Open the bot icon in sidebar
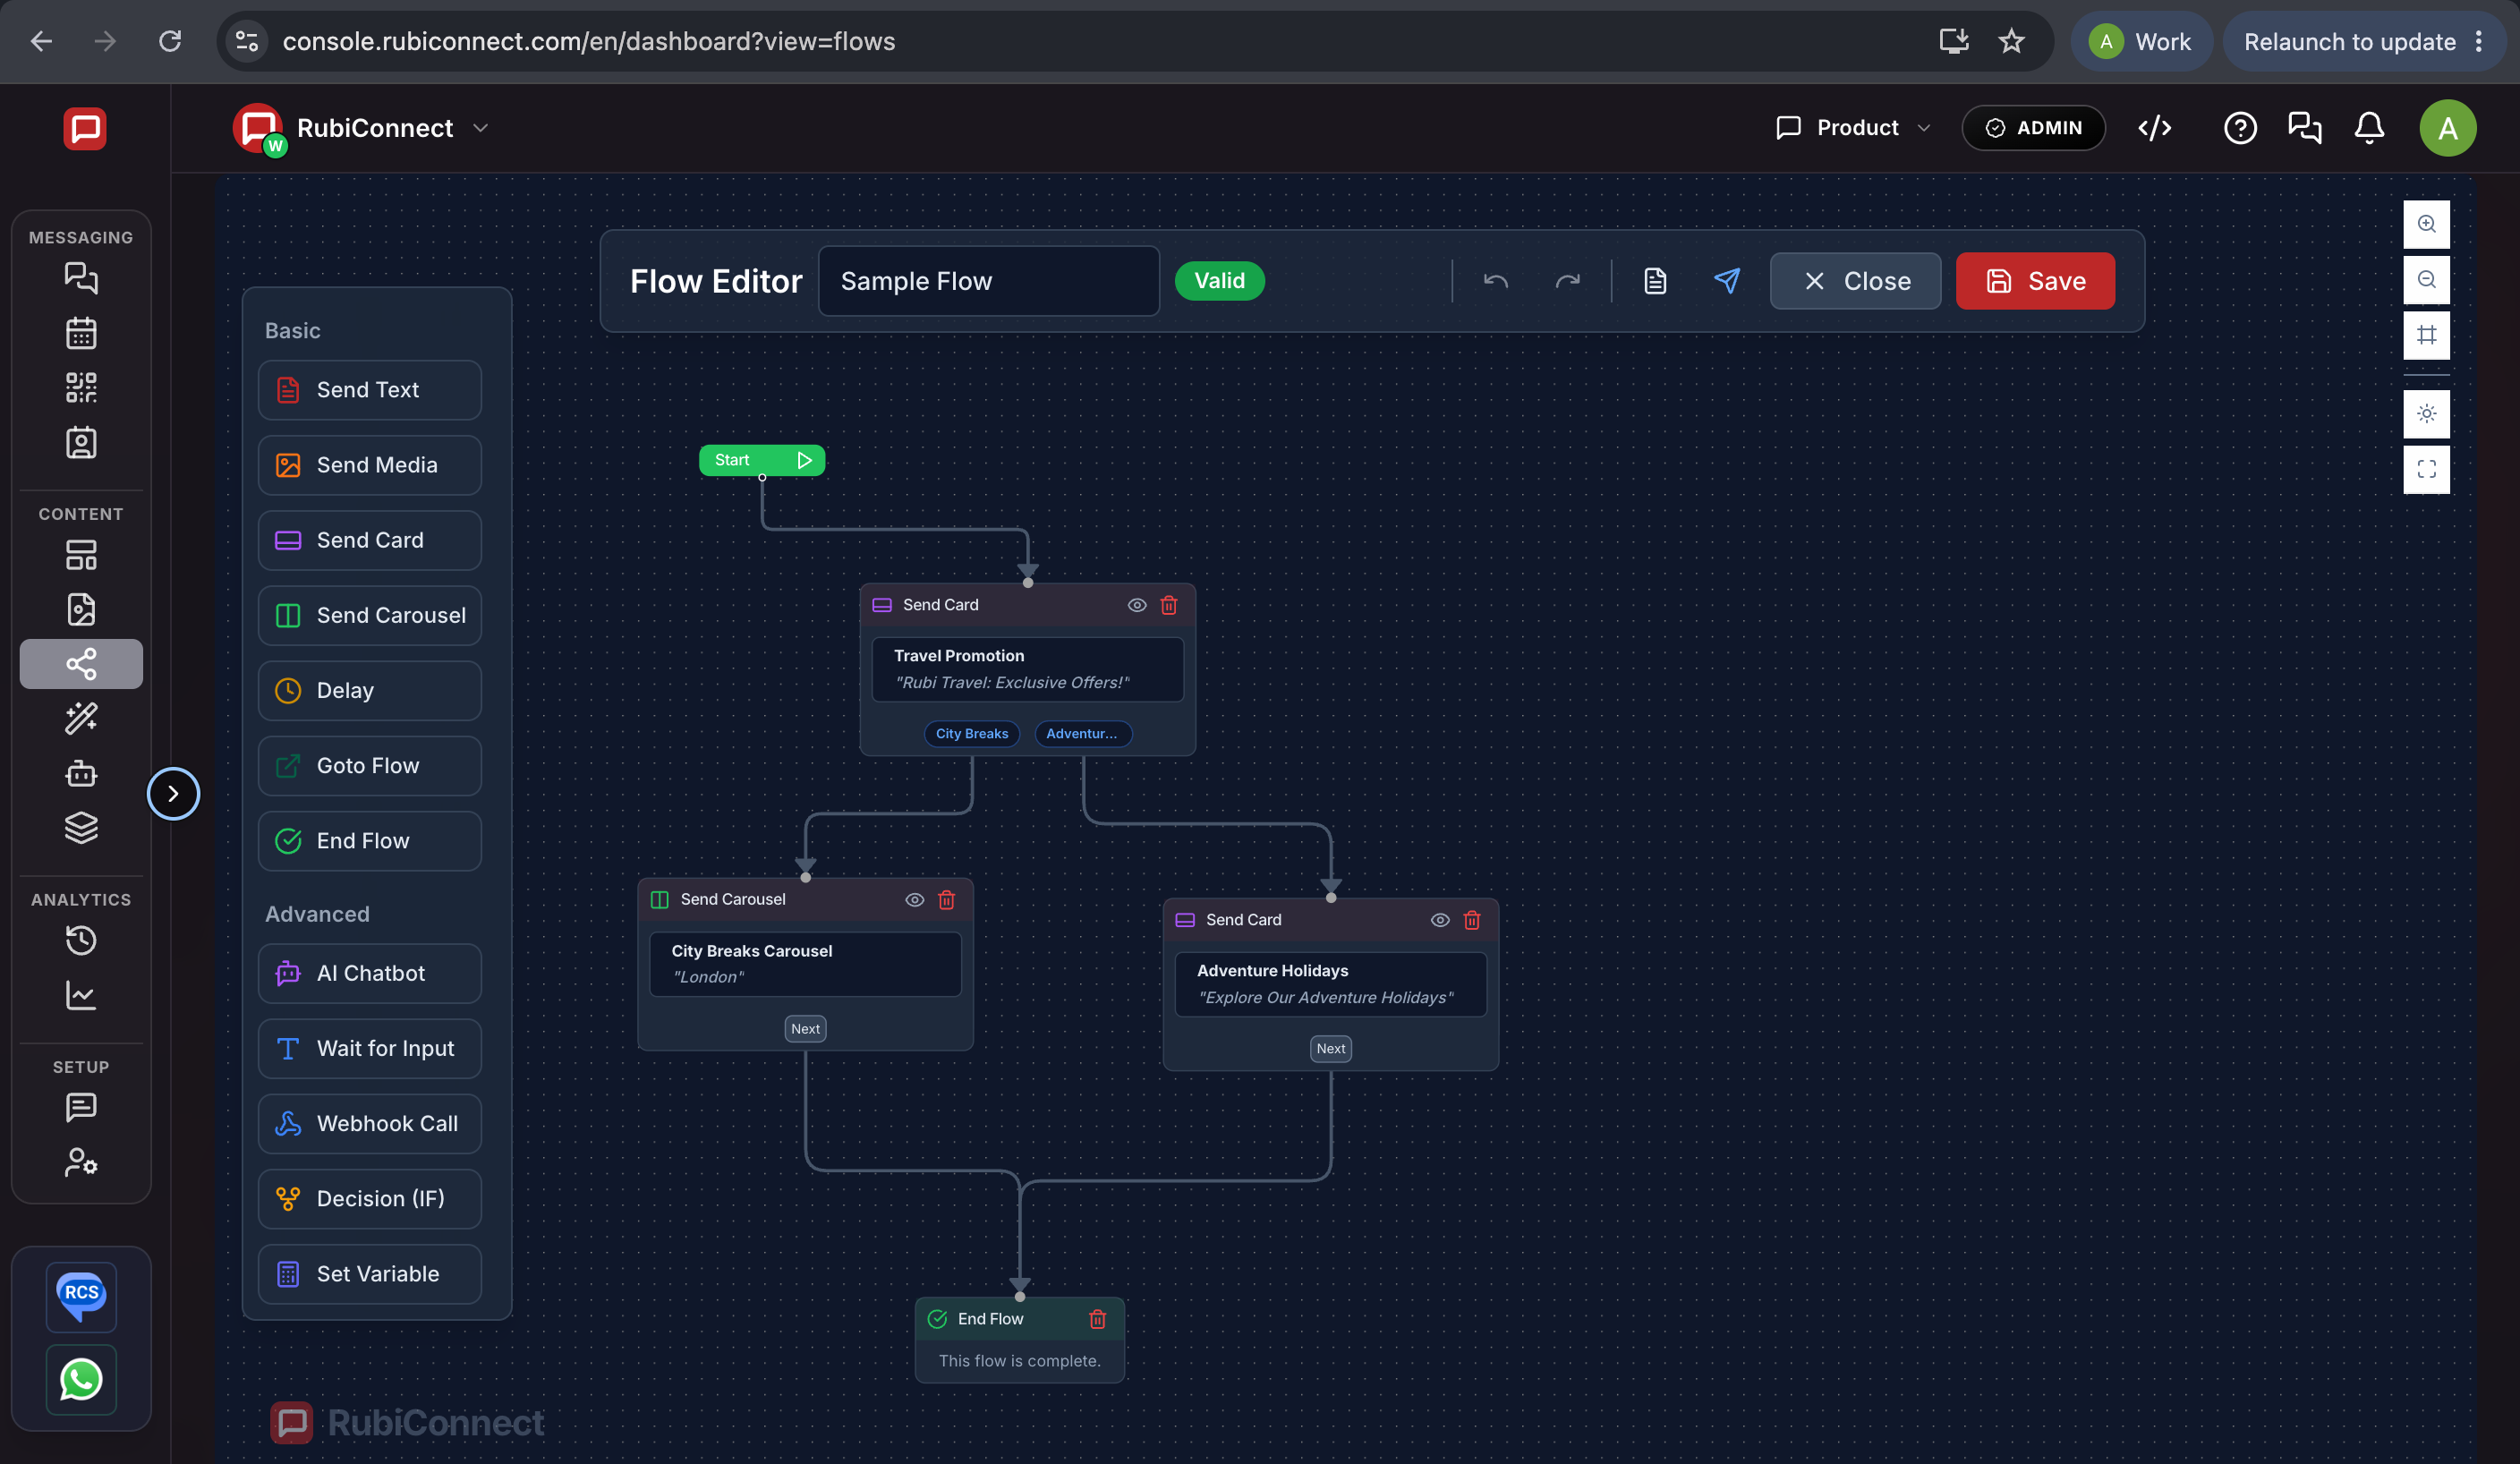2520x1464 pixels. click(x=81, y=773)
